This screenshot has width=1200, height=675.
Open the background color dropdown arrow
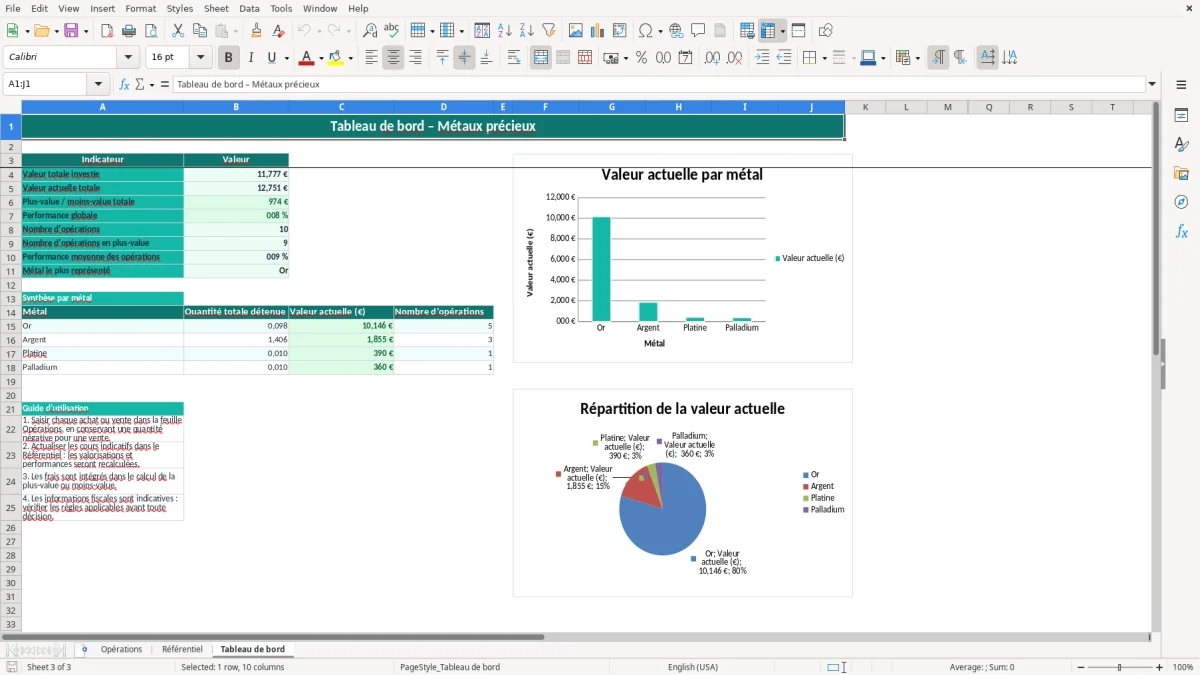click(351, 58)
